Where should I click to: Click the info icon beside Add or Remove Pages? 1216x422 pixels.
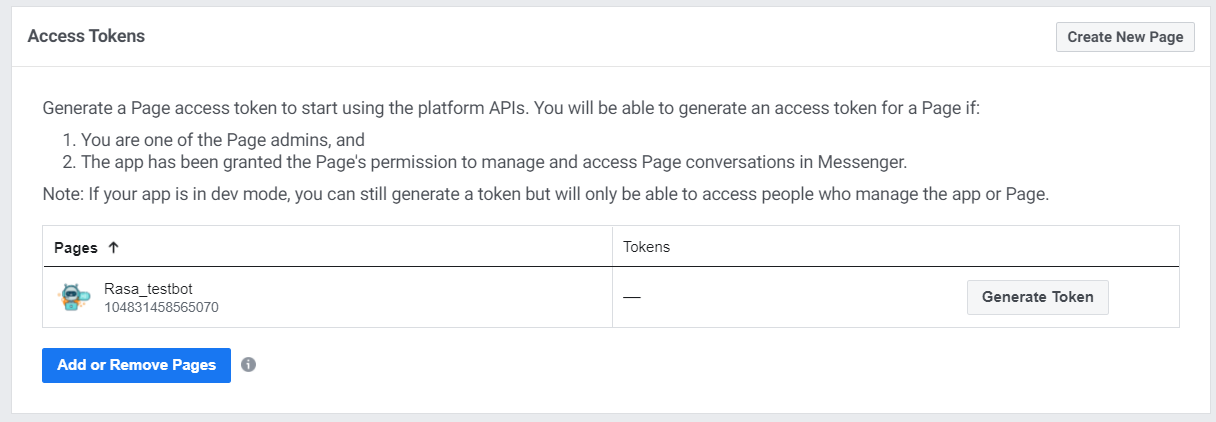[x=249, y=365]
